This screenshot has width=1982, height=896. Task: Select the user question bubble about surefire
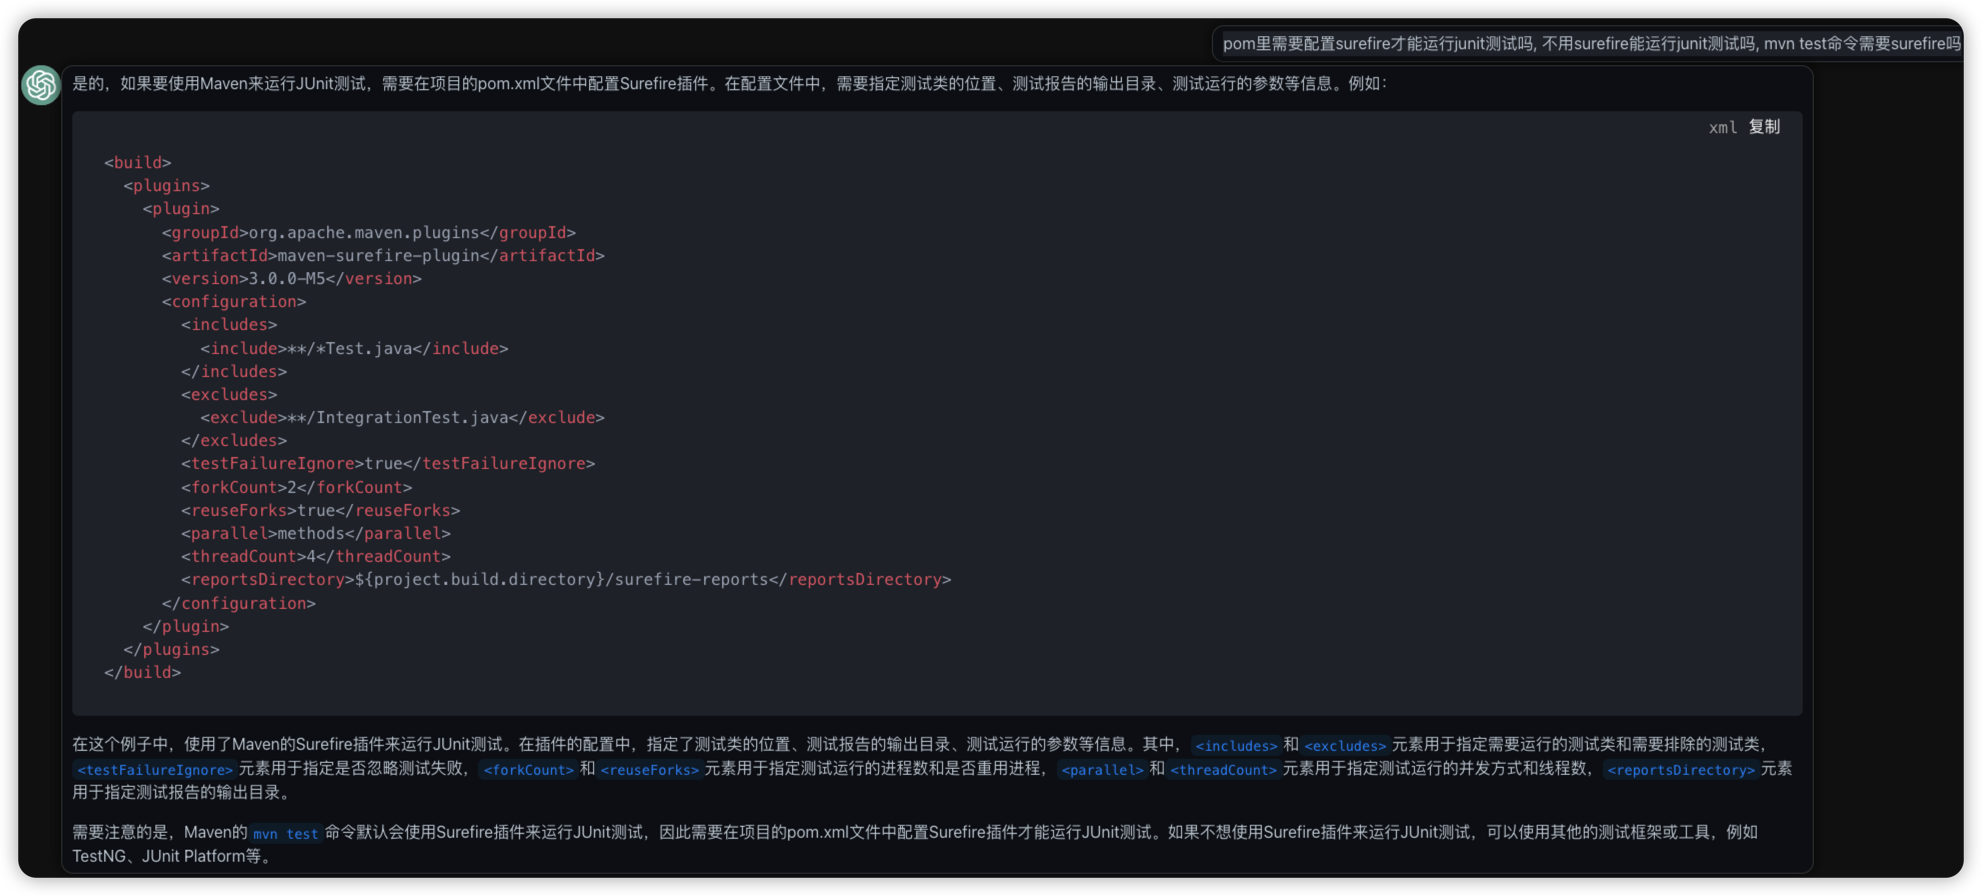coord(1590,44)
